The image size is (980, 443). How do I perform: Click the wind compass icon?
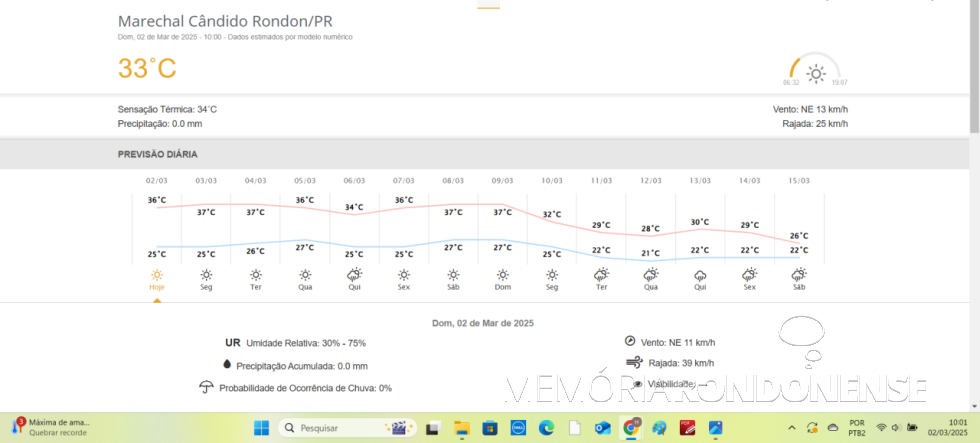[630, 341]
